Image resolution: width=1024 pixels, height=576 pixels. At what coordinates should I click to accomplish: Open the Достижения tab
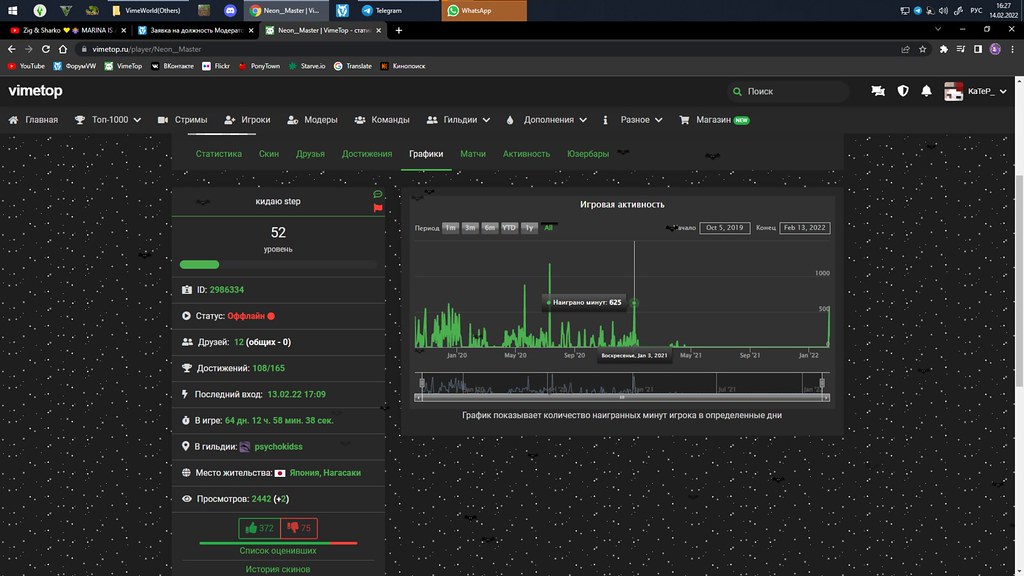click(367, 154)
